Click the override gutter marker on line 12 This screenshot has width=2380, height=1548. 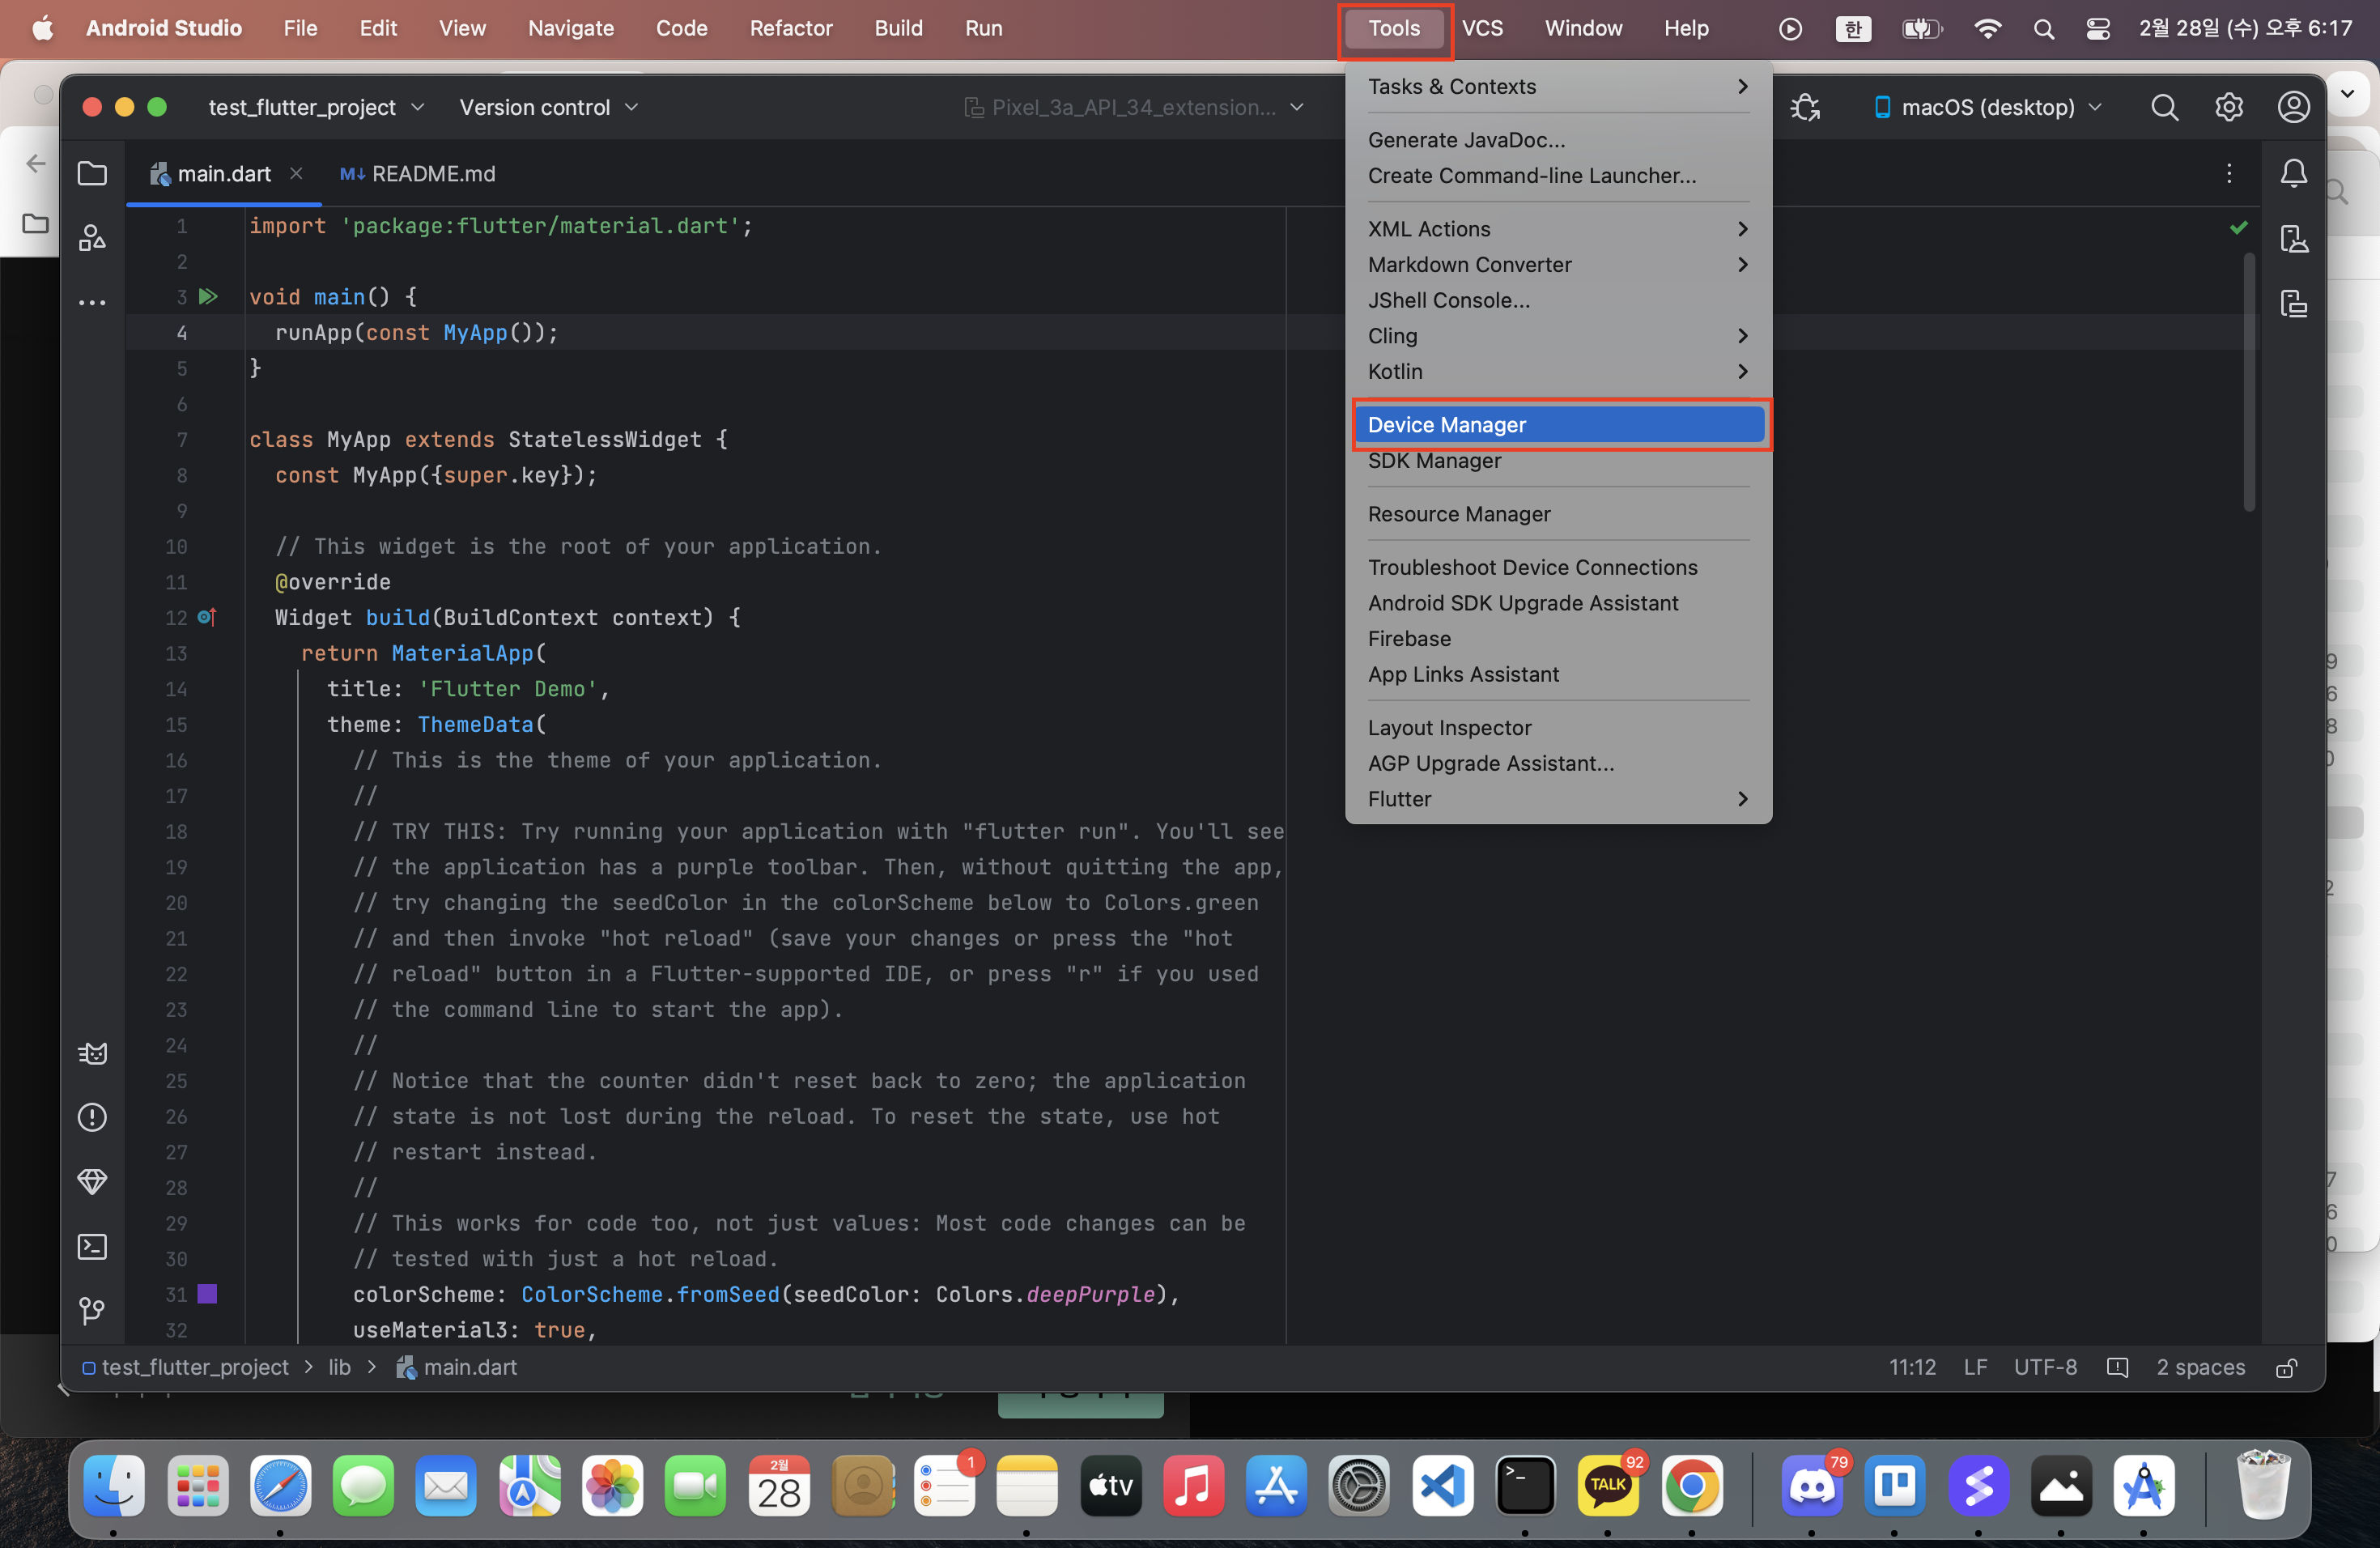207,618
